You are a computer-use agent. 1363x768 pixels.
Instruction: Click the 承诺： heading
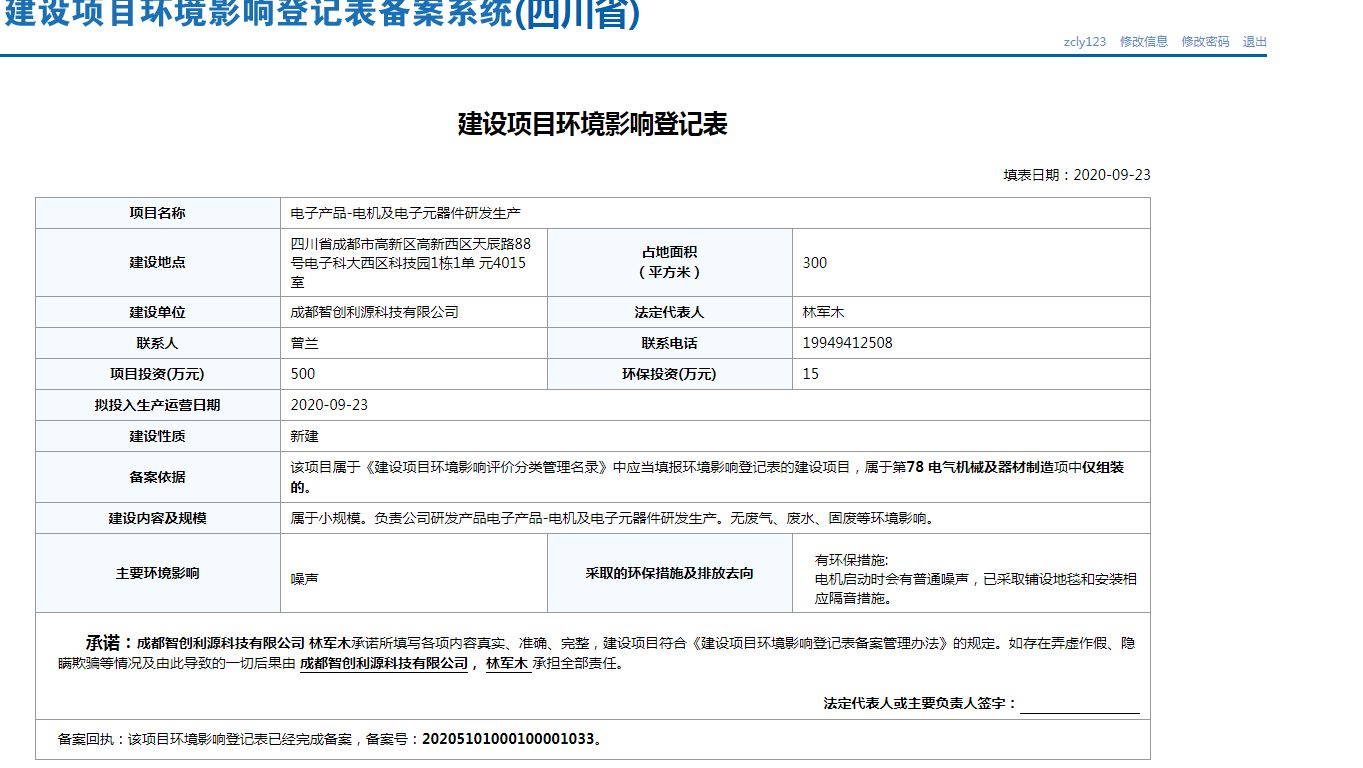point(109,643)
